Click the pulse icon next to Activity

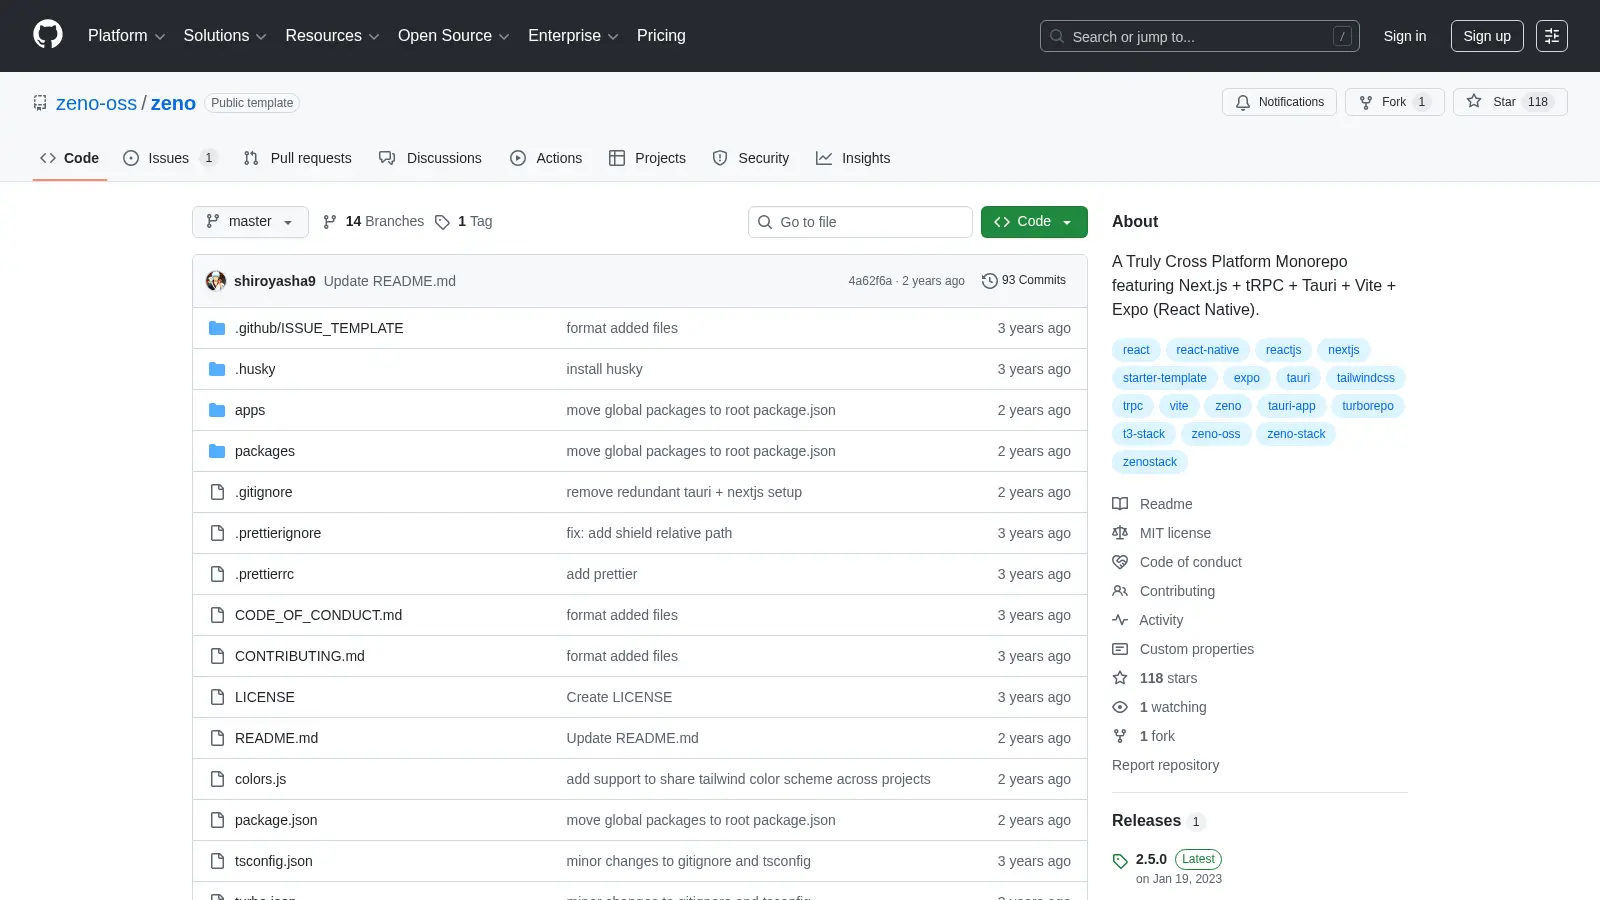tap(1120, 620)
